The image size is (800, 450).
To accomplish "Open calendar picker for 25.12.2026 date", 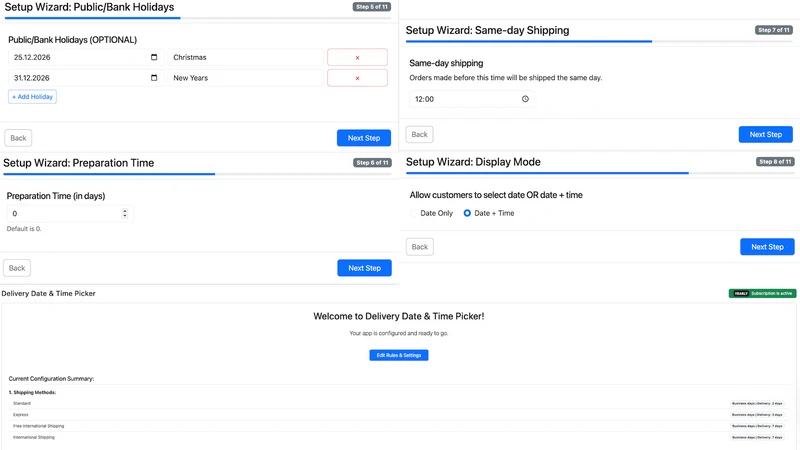I will [x=154, y=57].
